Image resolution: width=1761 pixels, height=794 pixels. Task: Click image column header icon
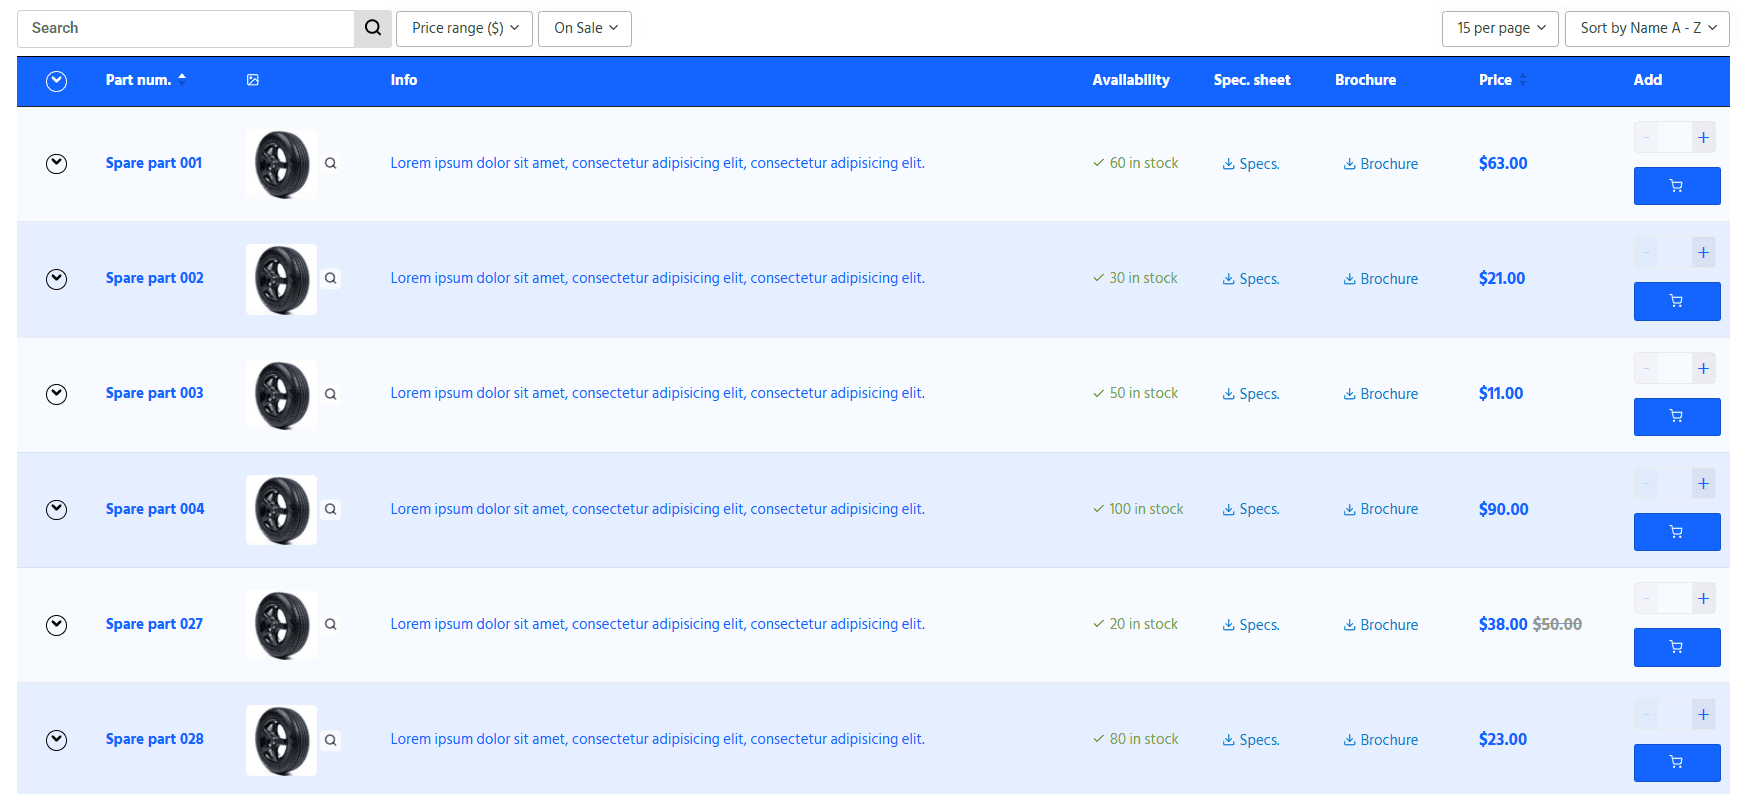point(253,80)
